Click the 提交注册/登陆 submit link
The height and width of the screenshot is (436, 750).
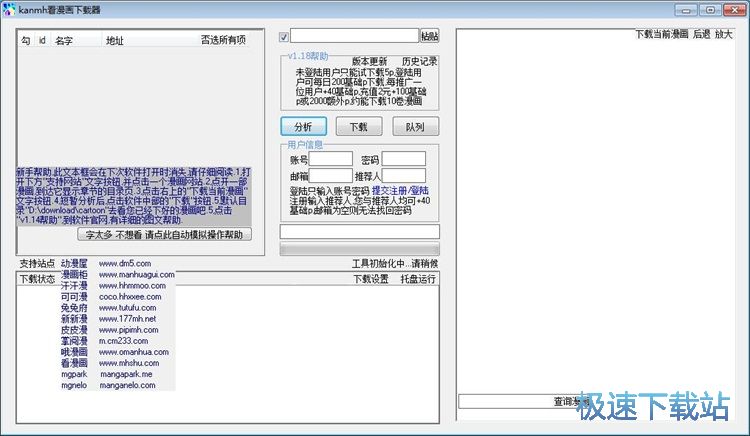[x=400, y=191]
